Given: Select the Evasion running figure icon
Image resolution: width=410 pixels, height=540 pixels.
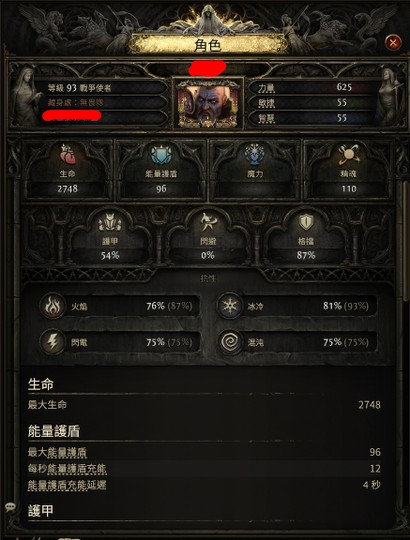Looking at the screenshot, I should (x=208, y=222).
